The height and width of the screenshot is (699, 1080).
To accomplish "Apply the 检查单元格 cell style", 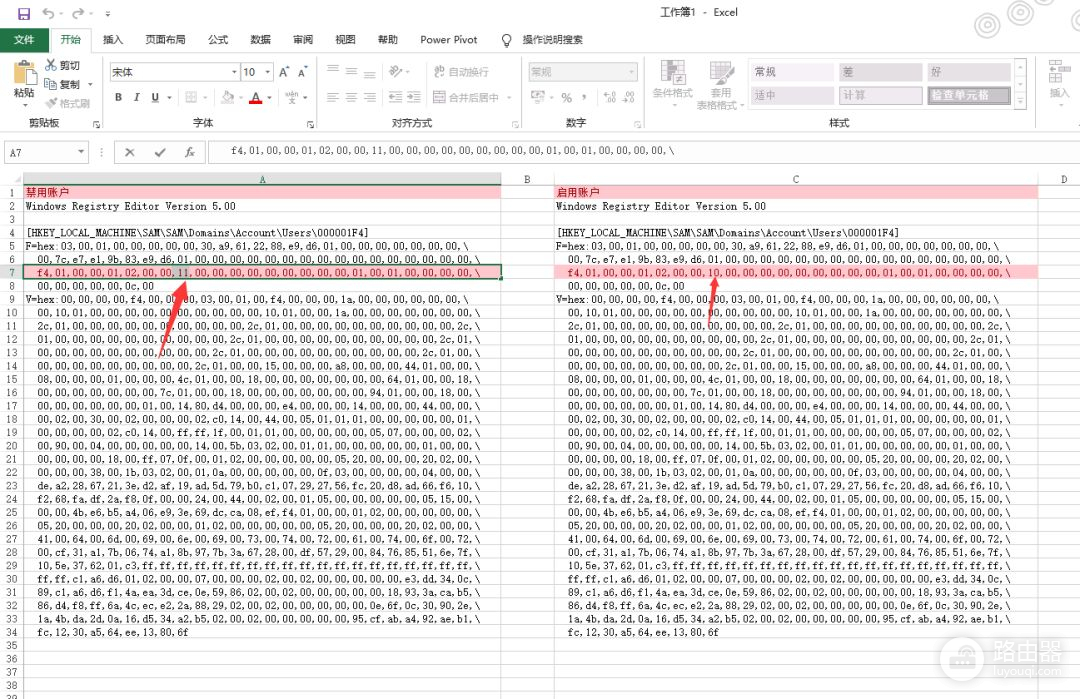I will pos(968,95).
